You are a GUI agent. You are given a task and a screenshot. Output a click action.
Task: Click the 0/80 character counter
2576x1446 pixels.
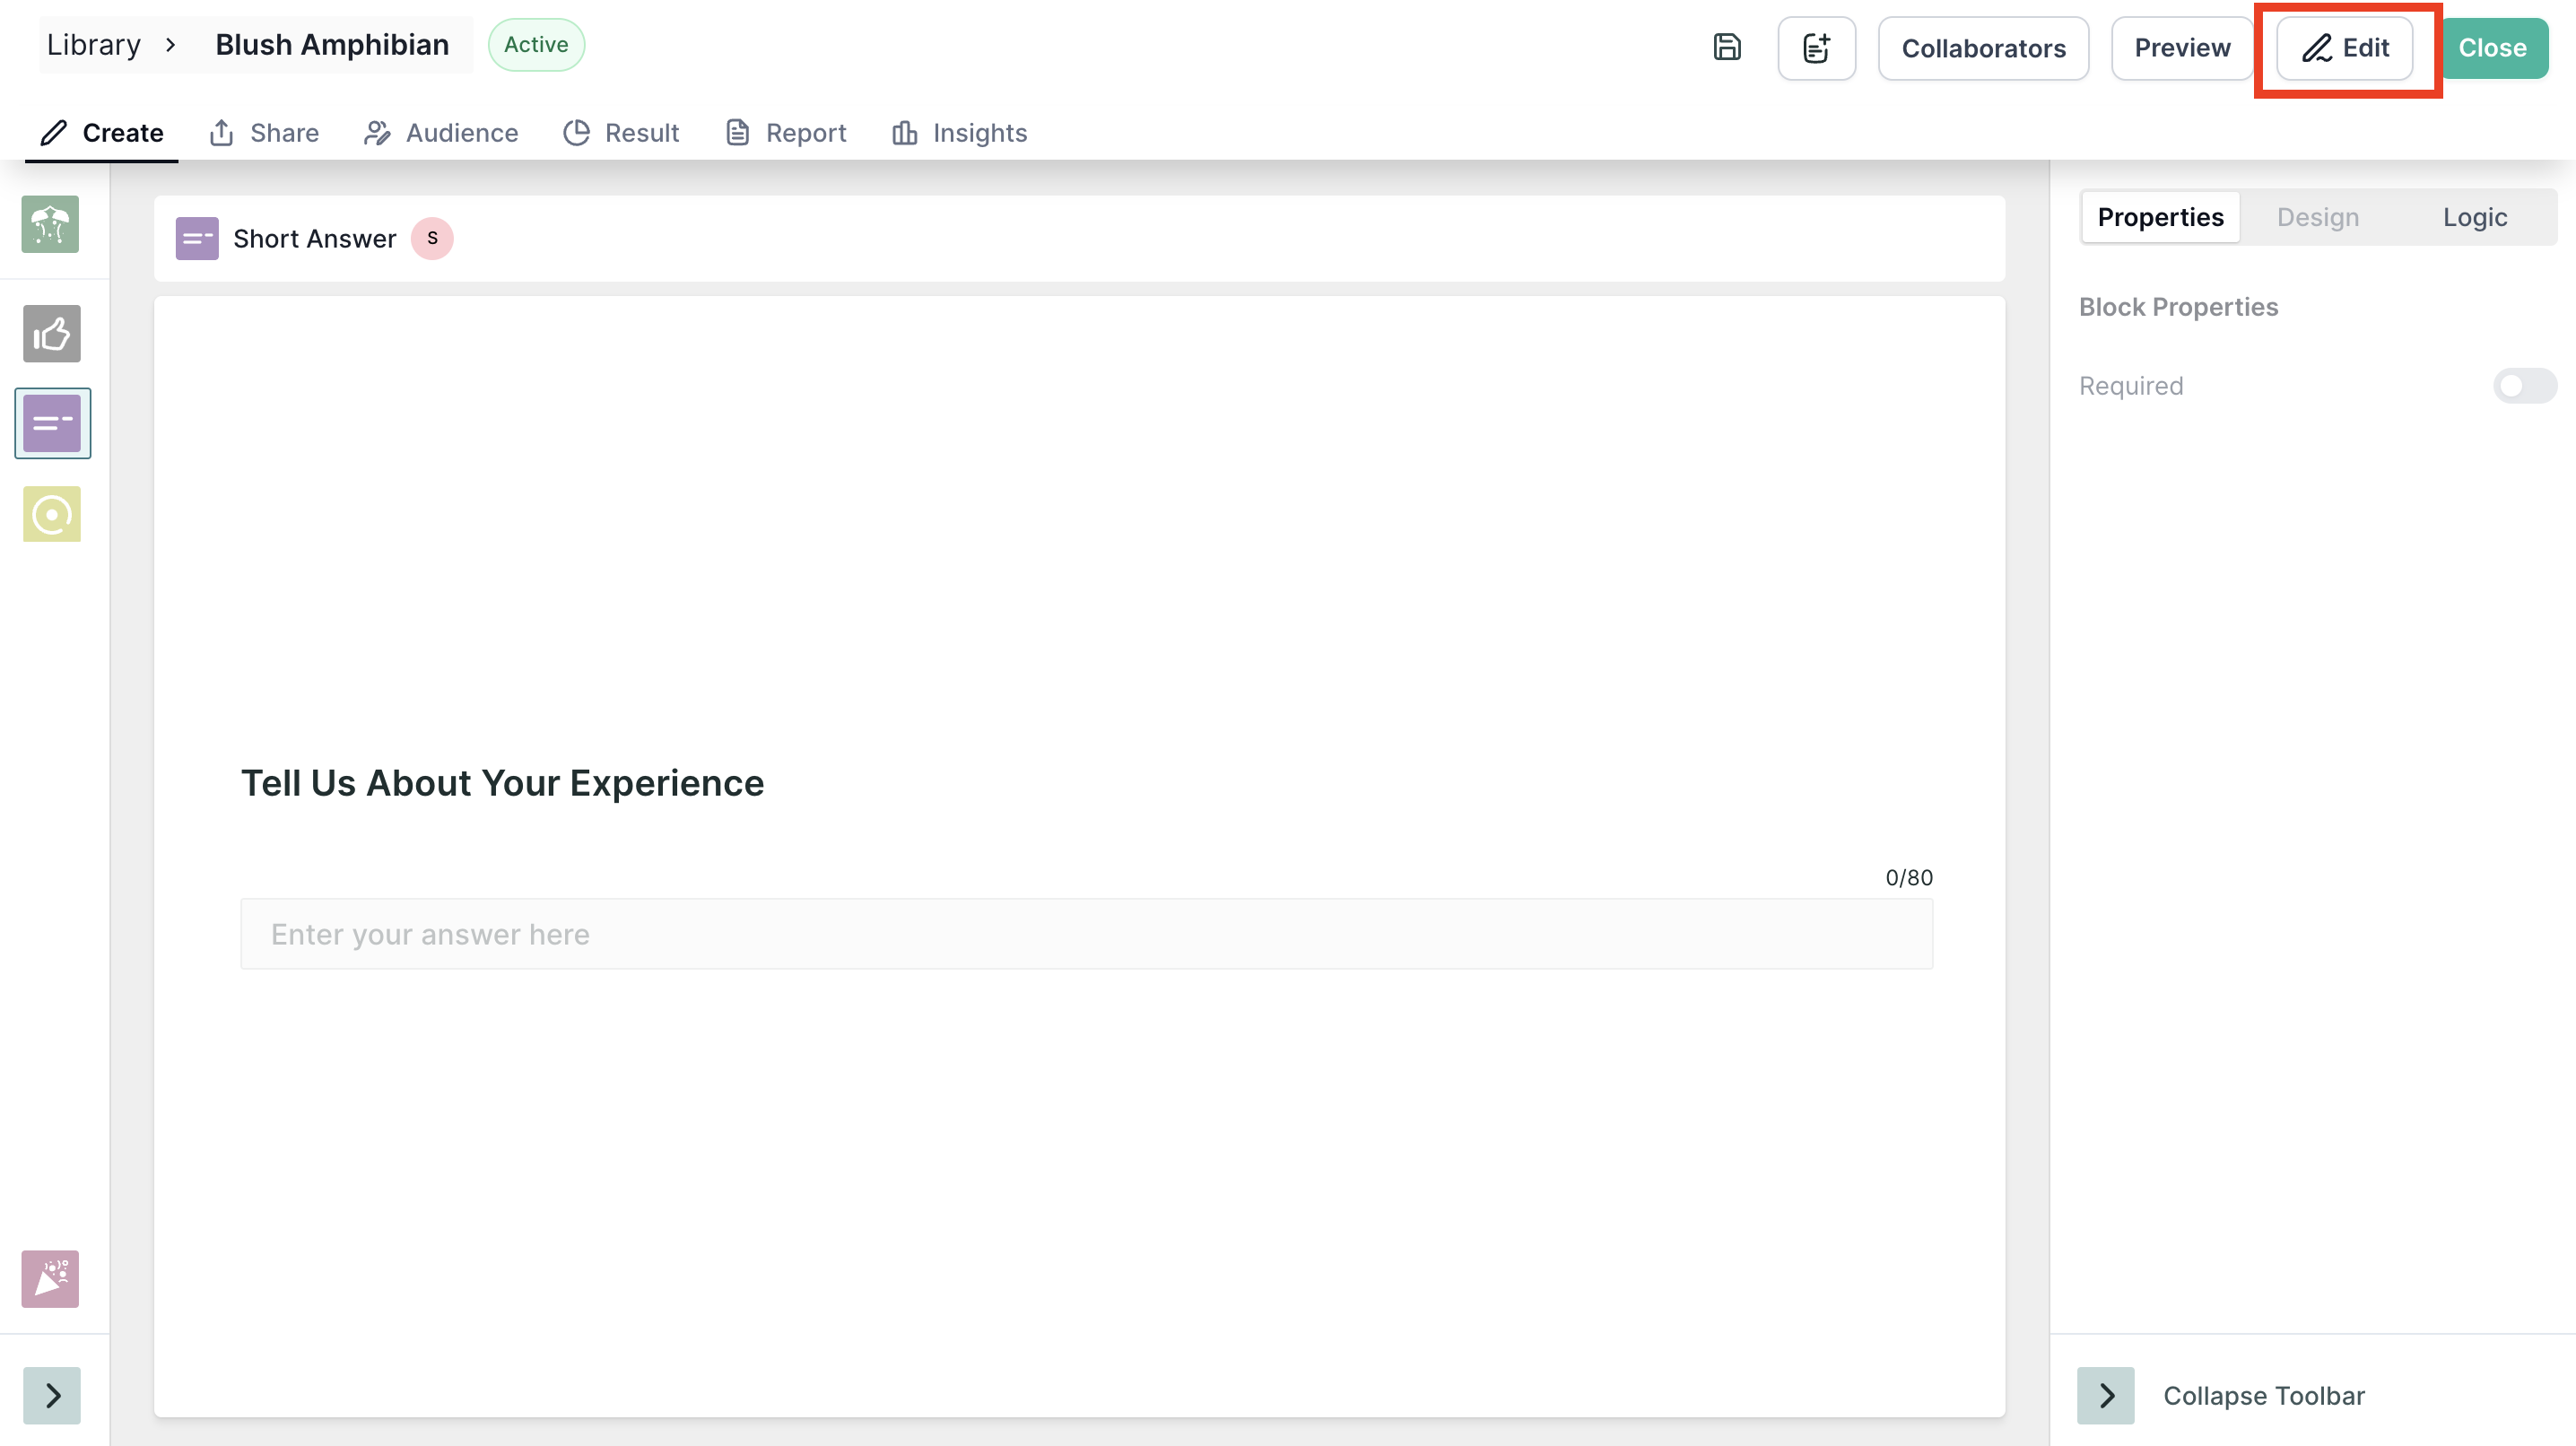(x=1908, y=878)
